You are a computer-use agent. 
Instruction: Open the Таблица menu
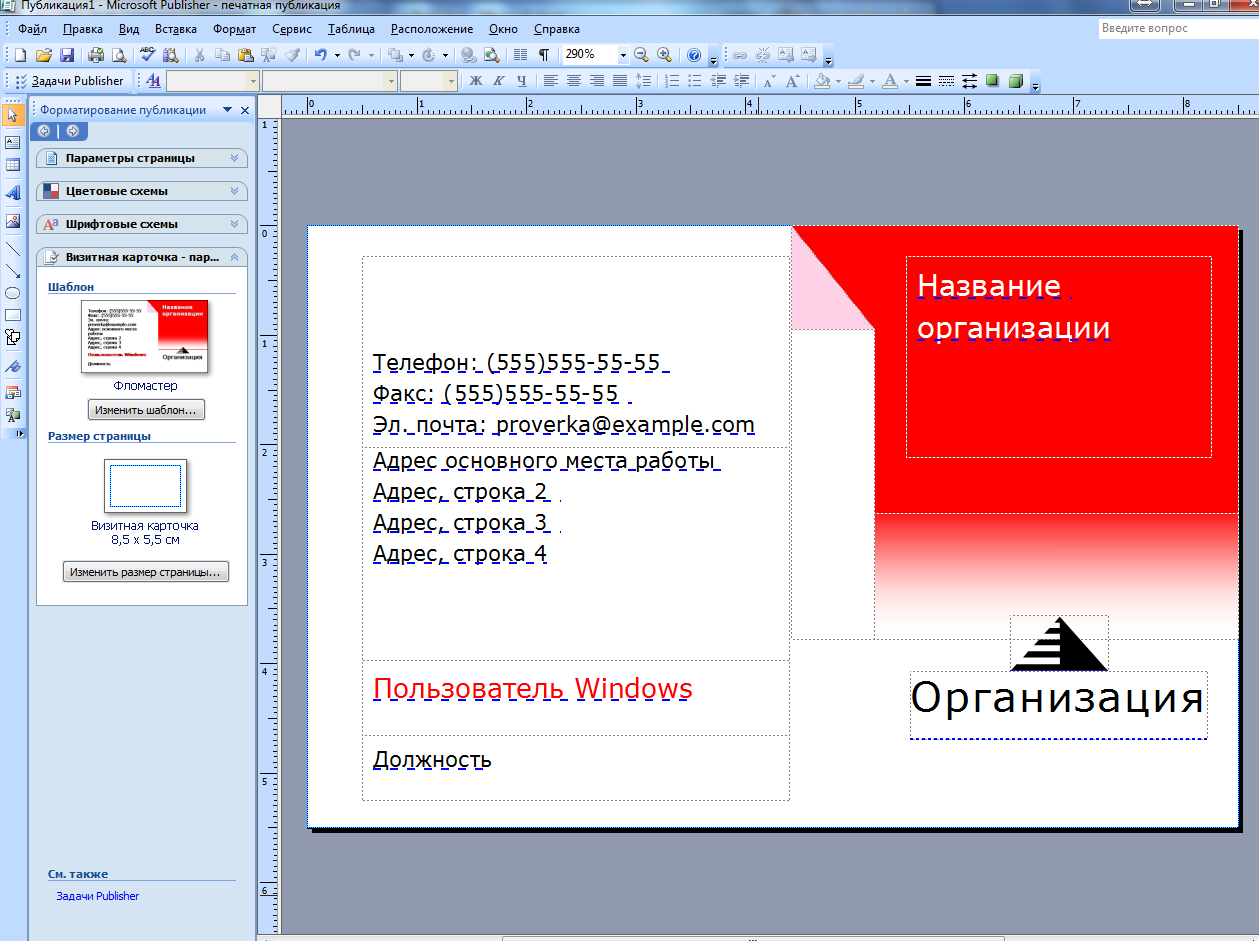tap(351, 29)
